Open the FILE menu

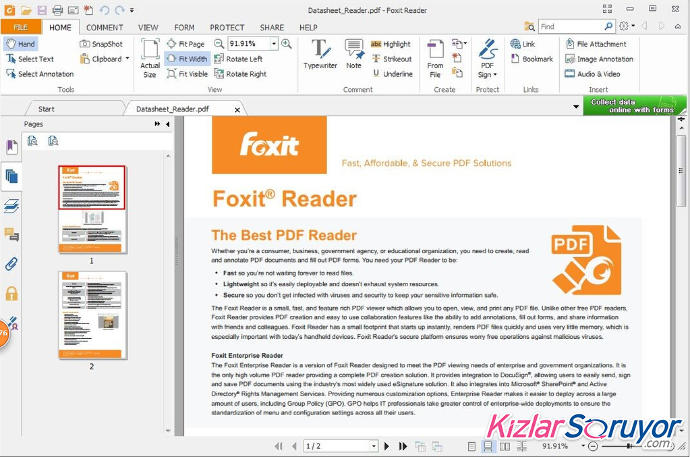pos(21,27)
